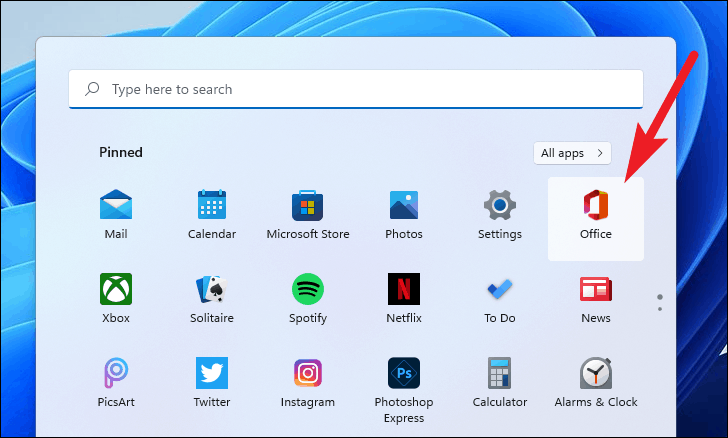Click the Start menu search field

click(356, 89)
